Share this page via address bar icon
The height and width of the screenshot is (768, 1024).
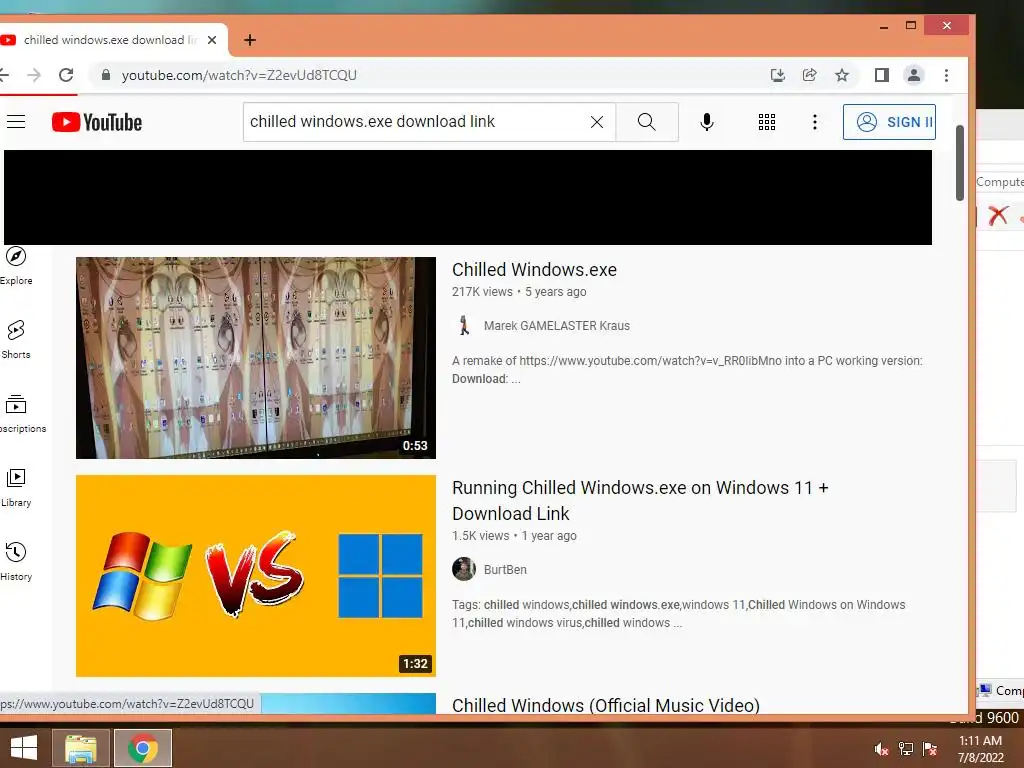click(x=810, y=75)
